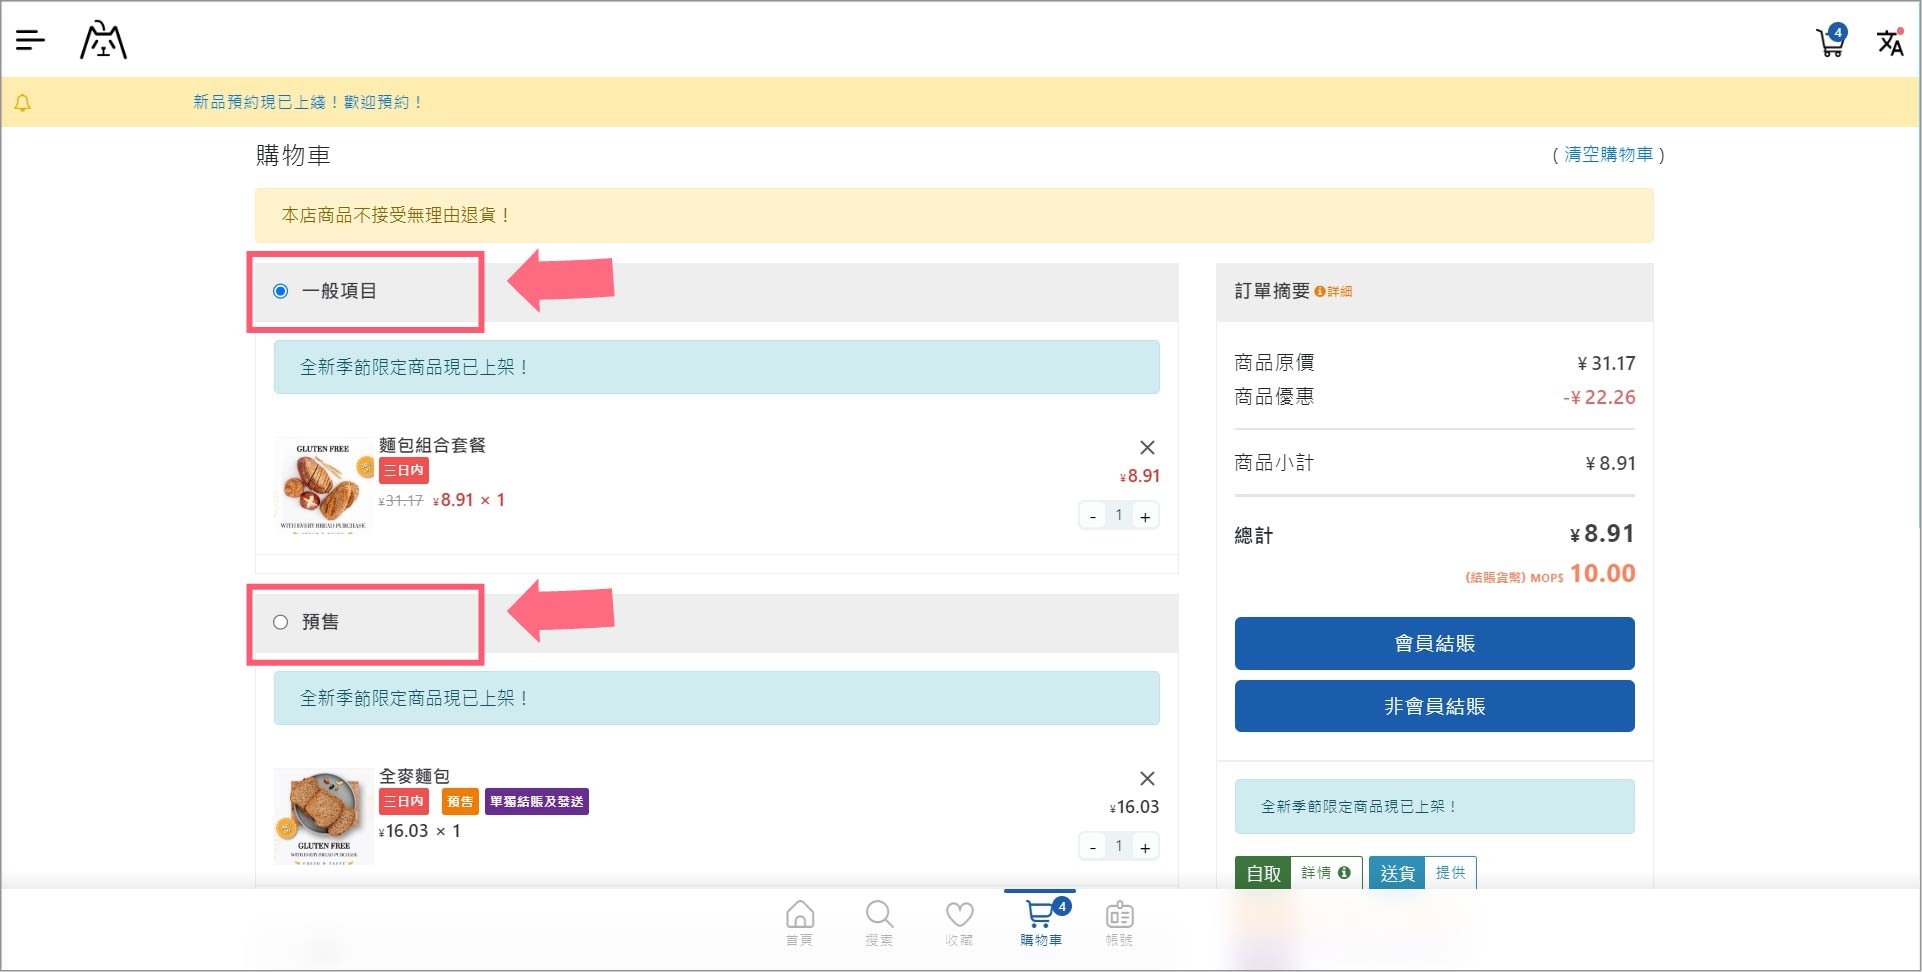
Task: Click the mountain logo icon
Action: [x=103, y=41]
